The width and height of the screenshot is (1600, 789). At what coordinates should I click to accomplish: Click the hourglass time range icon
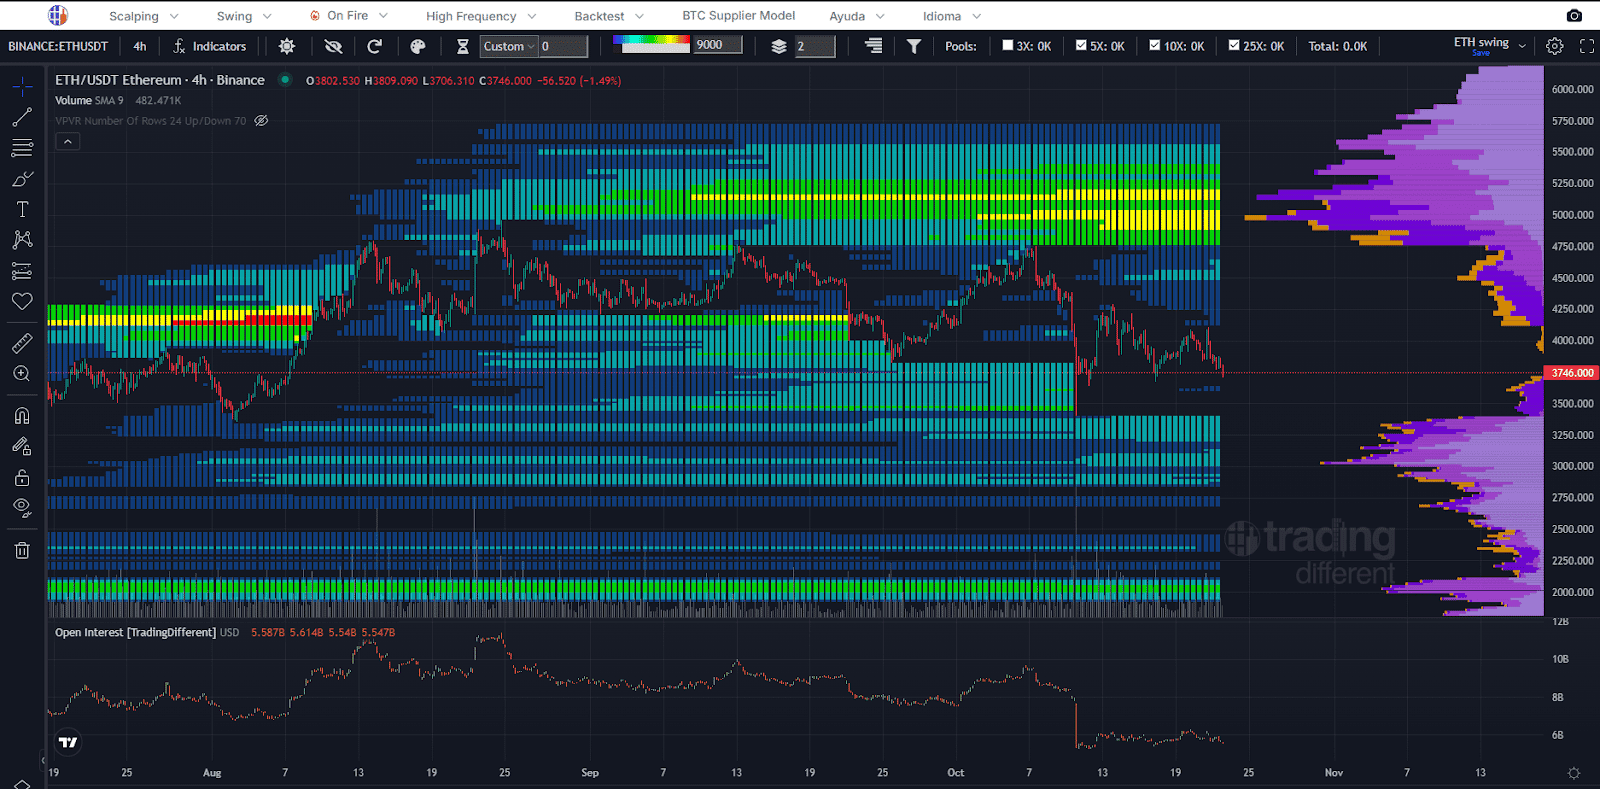click(x=463, y=46)
